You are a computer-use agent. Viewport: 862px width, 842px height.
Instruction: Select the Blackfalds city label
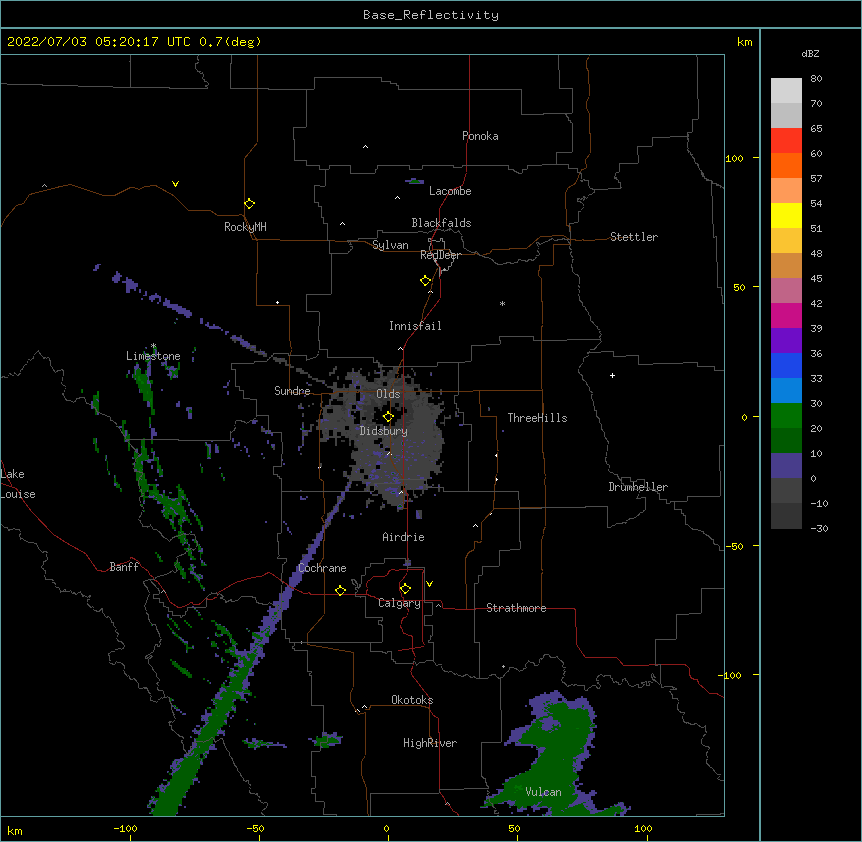coord(441,223)
